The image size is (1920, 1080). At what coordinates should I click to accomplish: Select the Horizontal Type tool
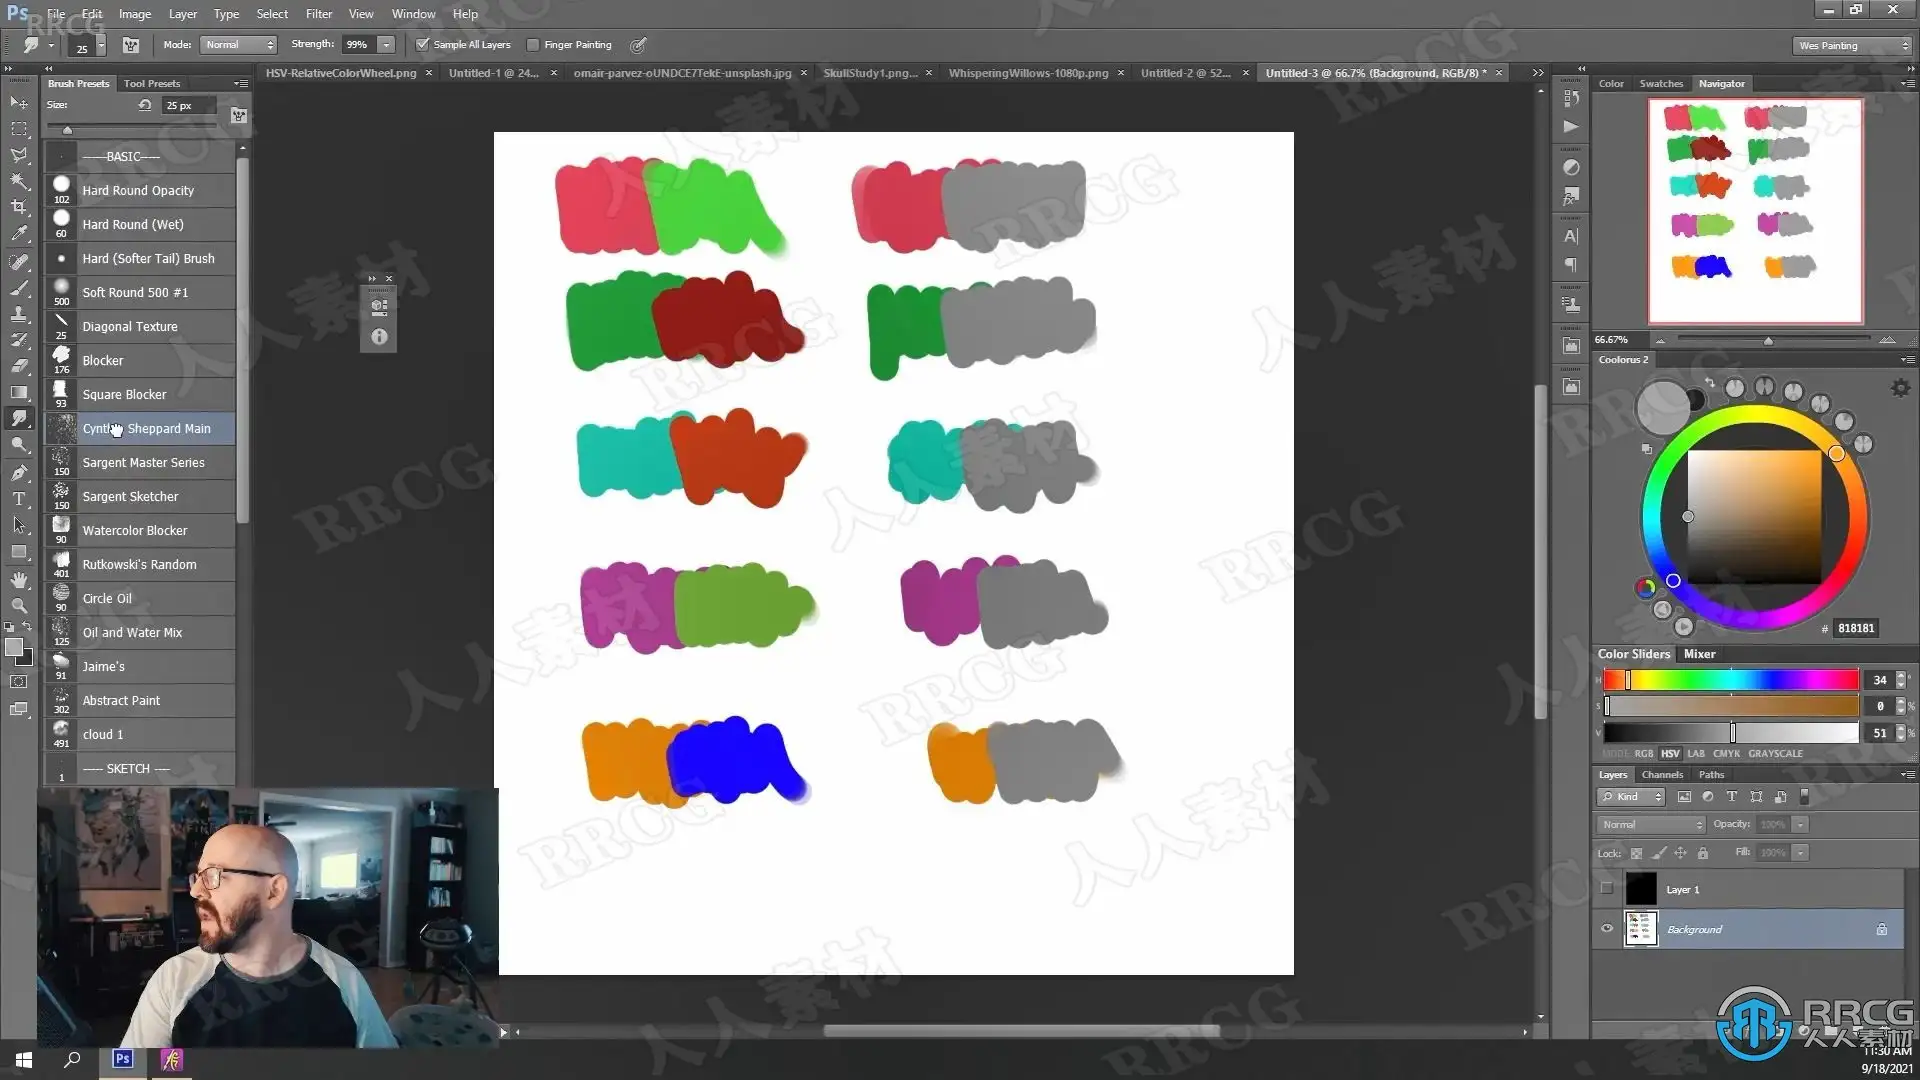19,499
